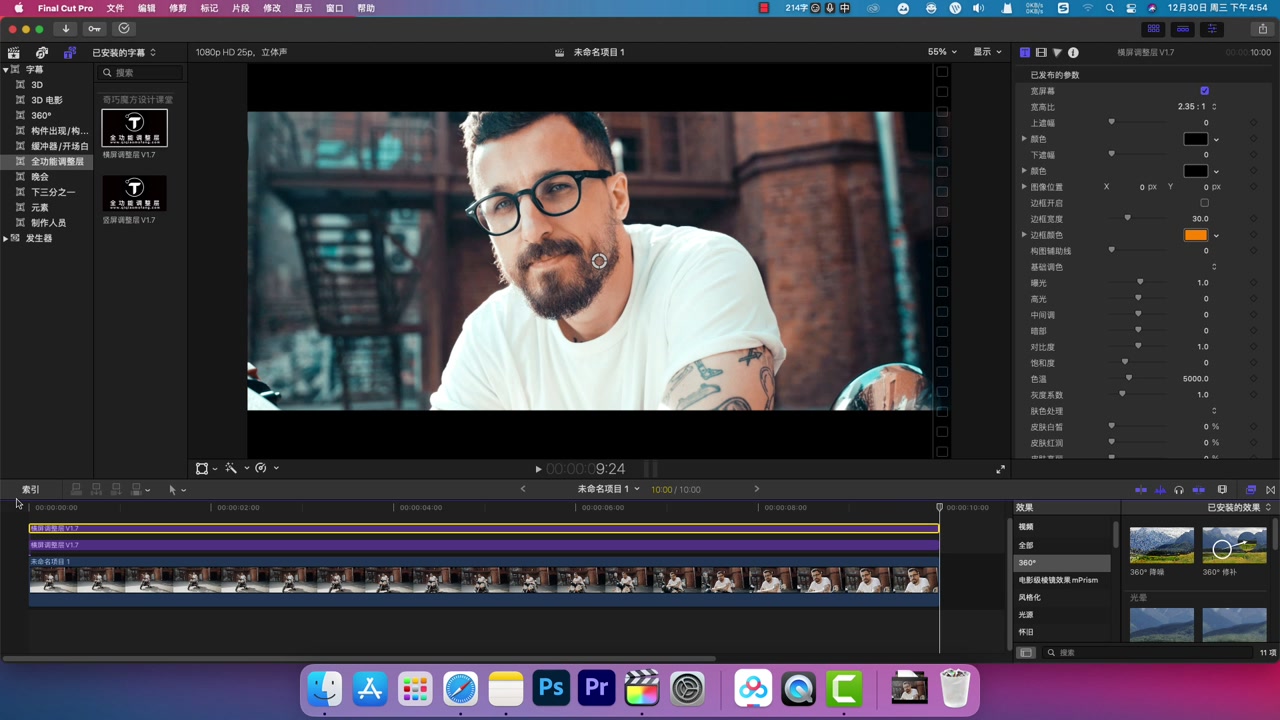
Task: Expand the 图像位置 parameter
Action: (1024, 187)
